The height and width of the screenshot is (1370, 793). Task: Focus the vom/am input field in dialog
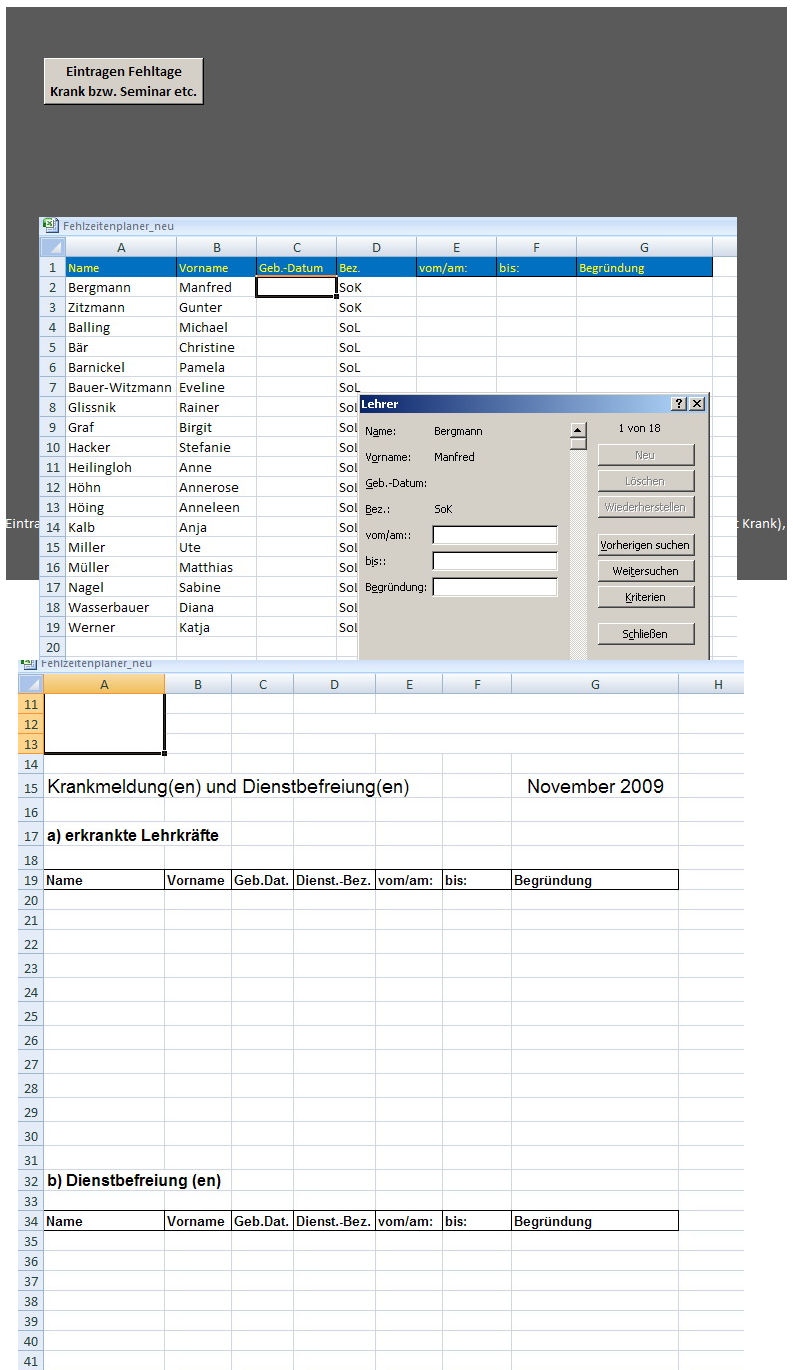(x=495, y=535)
